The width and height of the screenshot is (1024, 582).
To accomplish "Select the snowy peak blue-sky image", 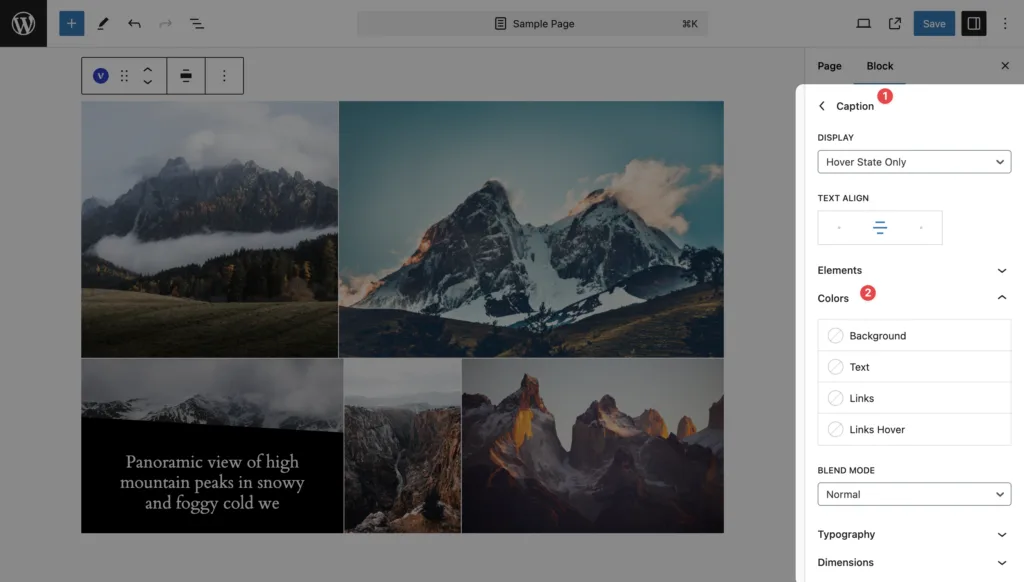I will click(x=532, y=229).
